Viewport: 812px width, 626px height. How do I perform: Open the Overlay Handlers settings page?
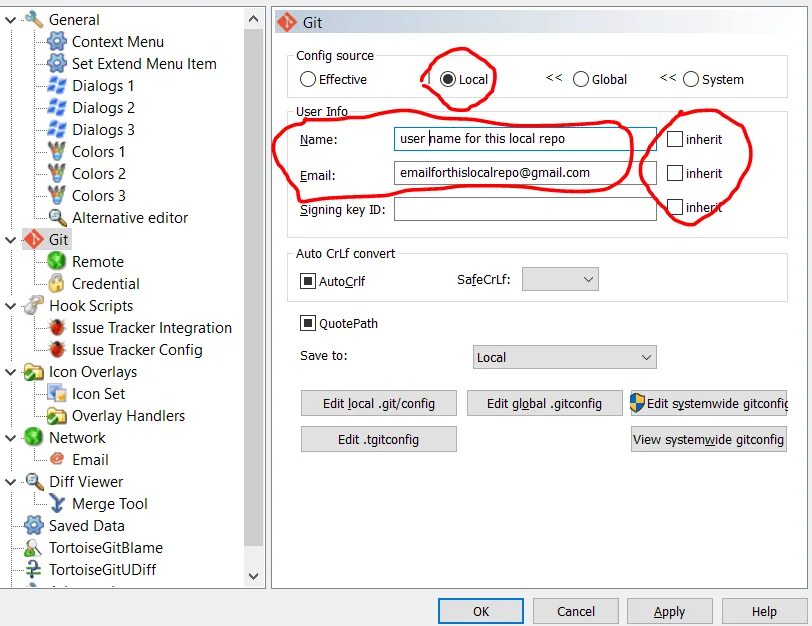tap(128, 416)
